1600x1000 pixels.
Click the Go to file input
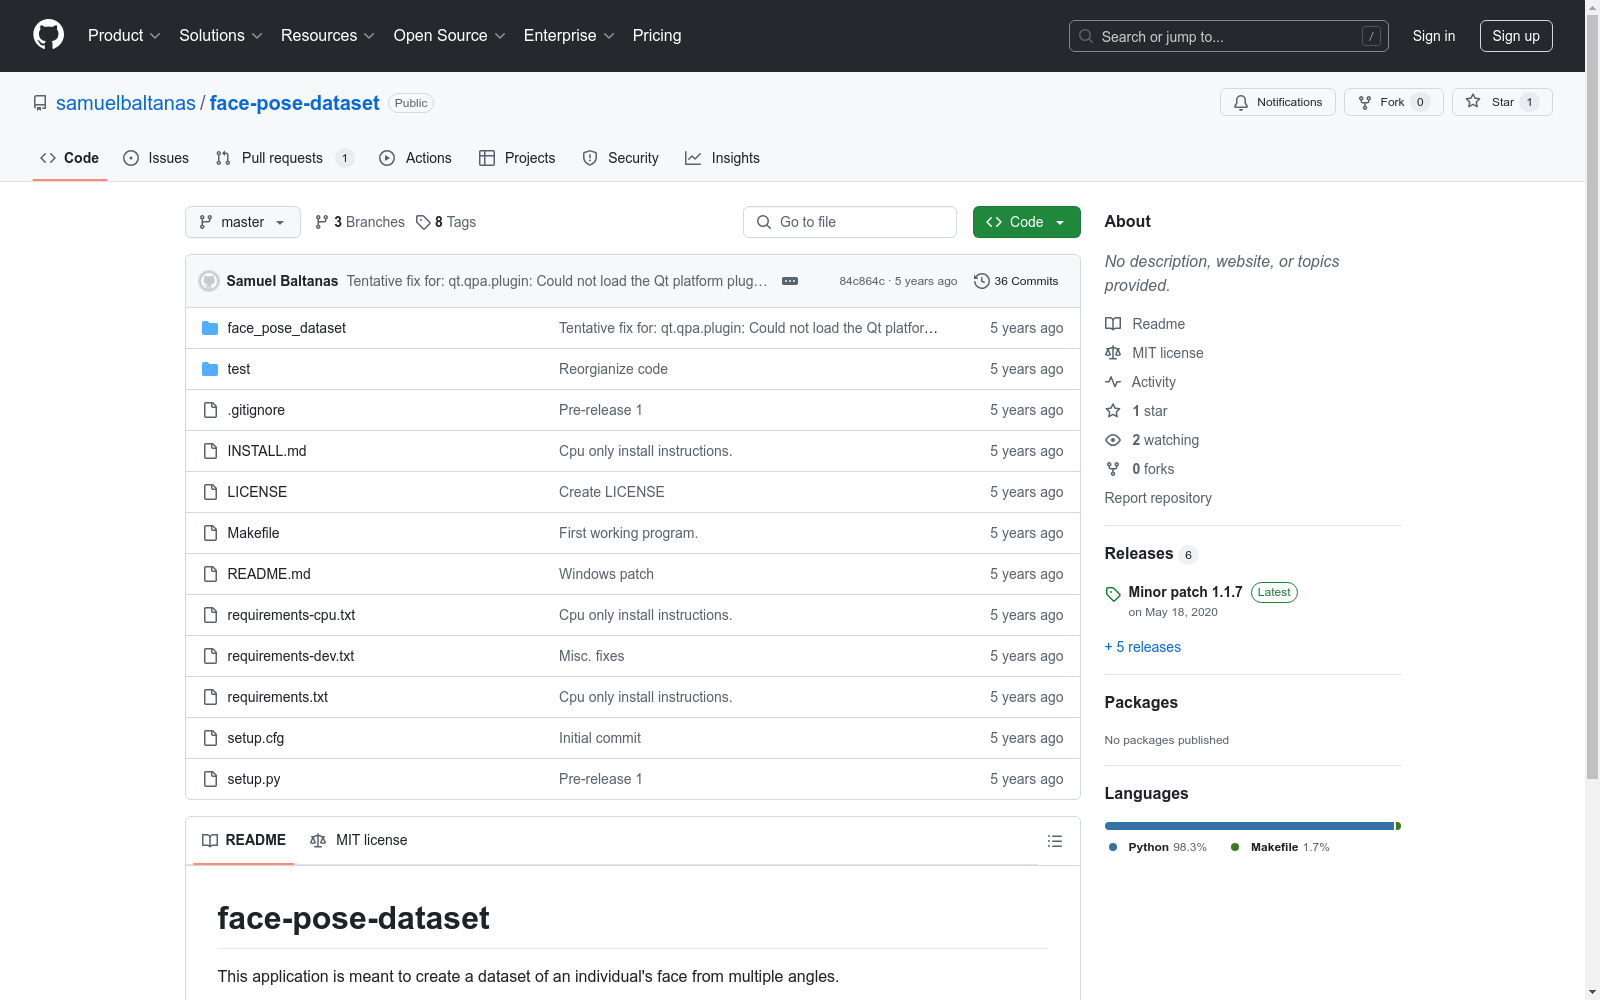[850, 222]
